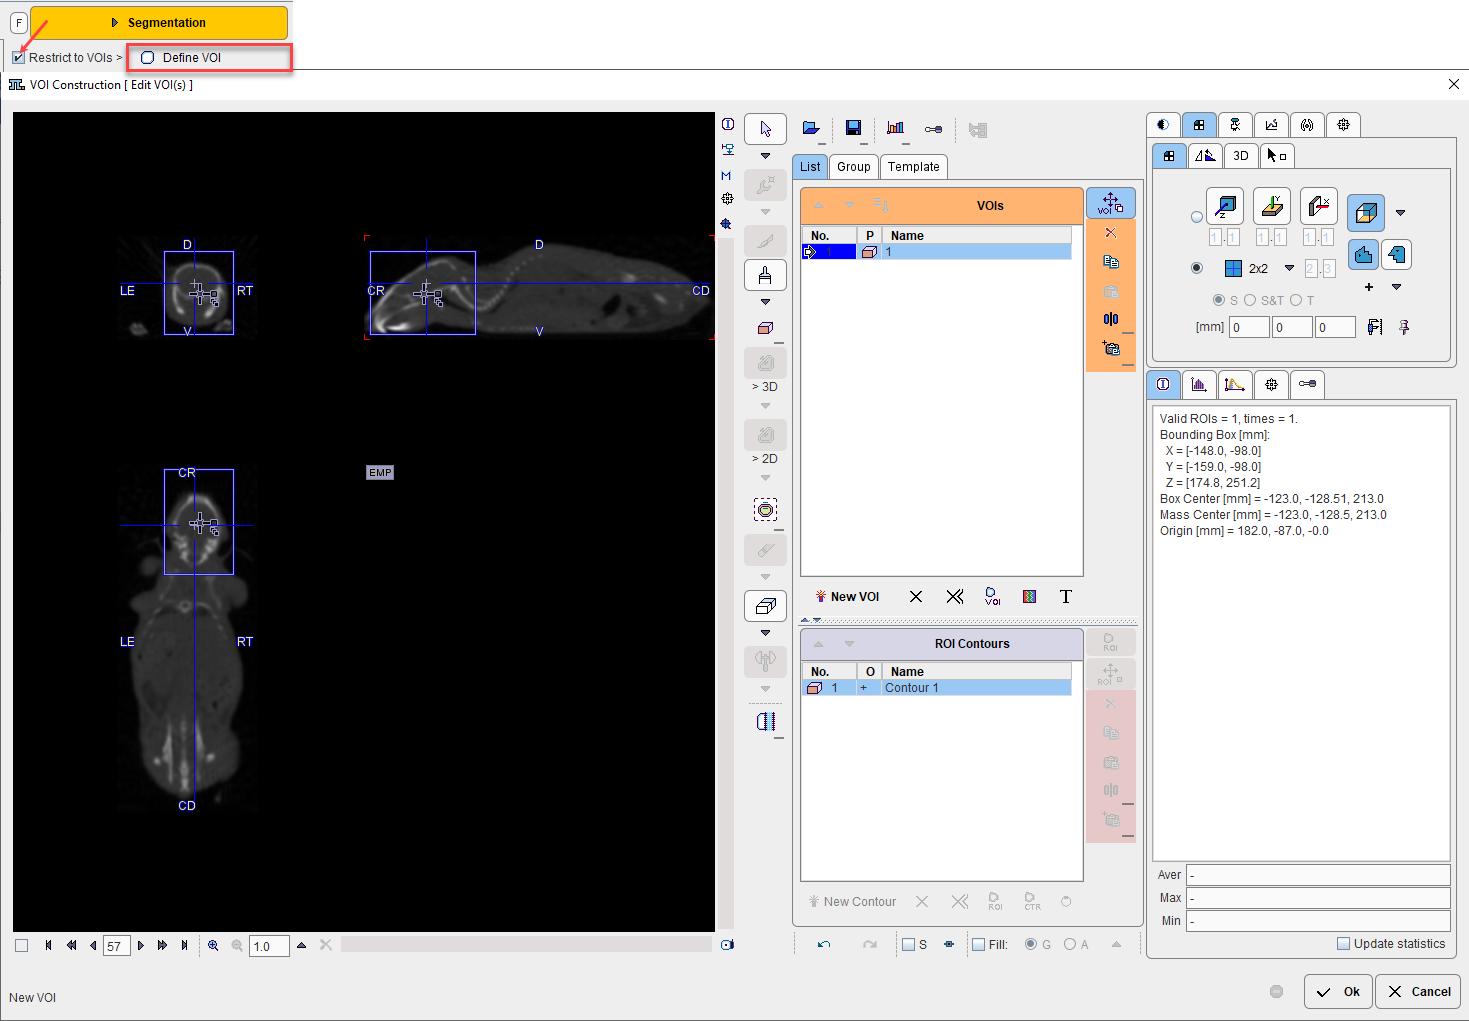This screenshot has width=1469, height=1021.
Task: Load VOIs with the open folder icon
Action: [x=811, y=129]
